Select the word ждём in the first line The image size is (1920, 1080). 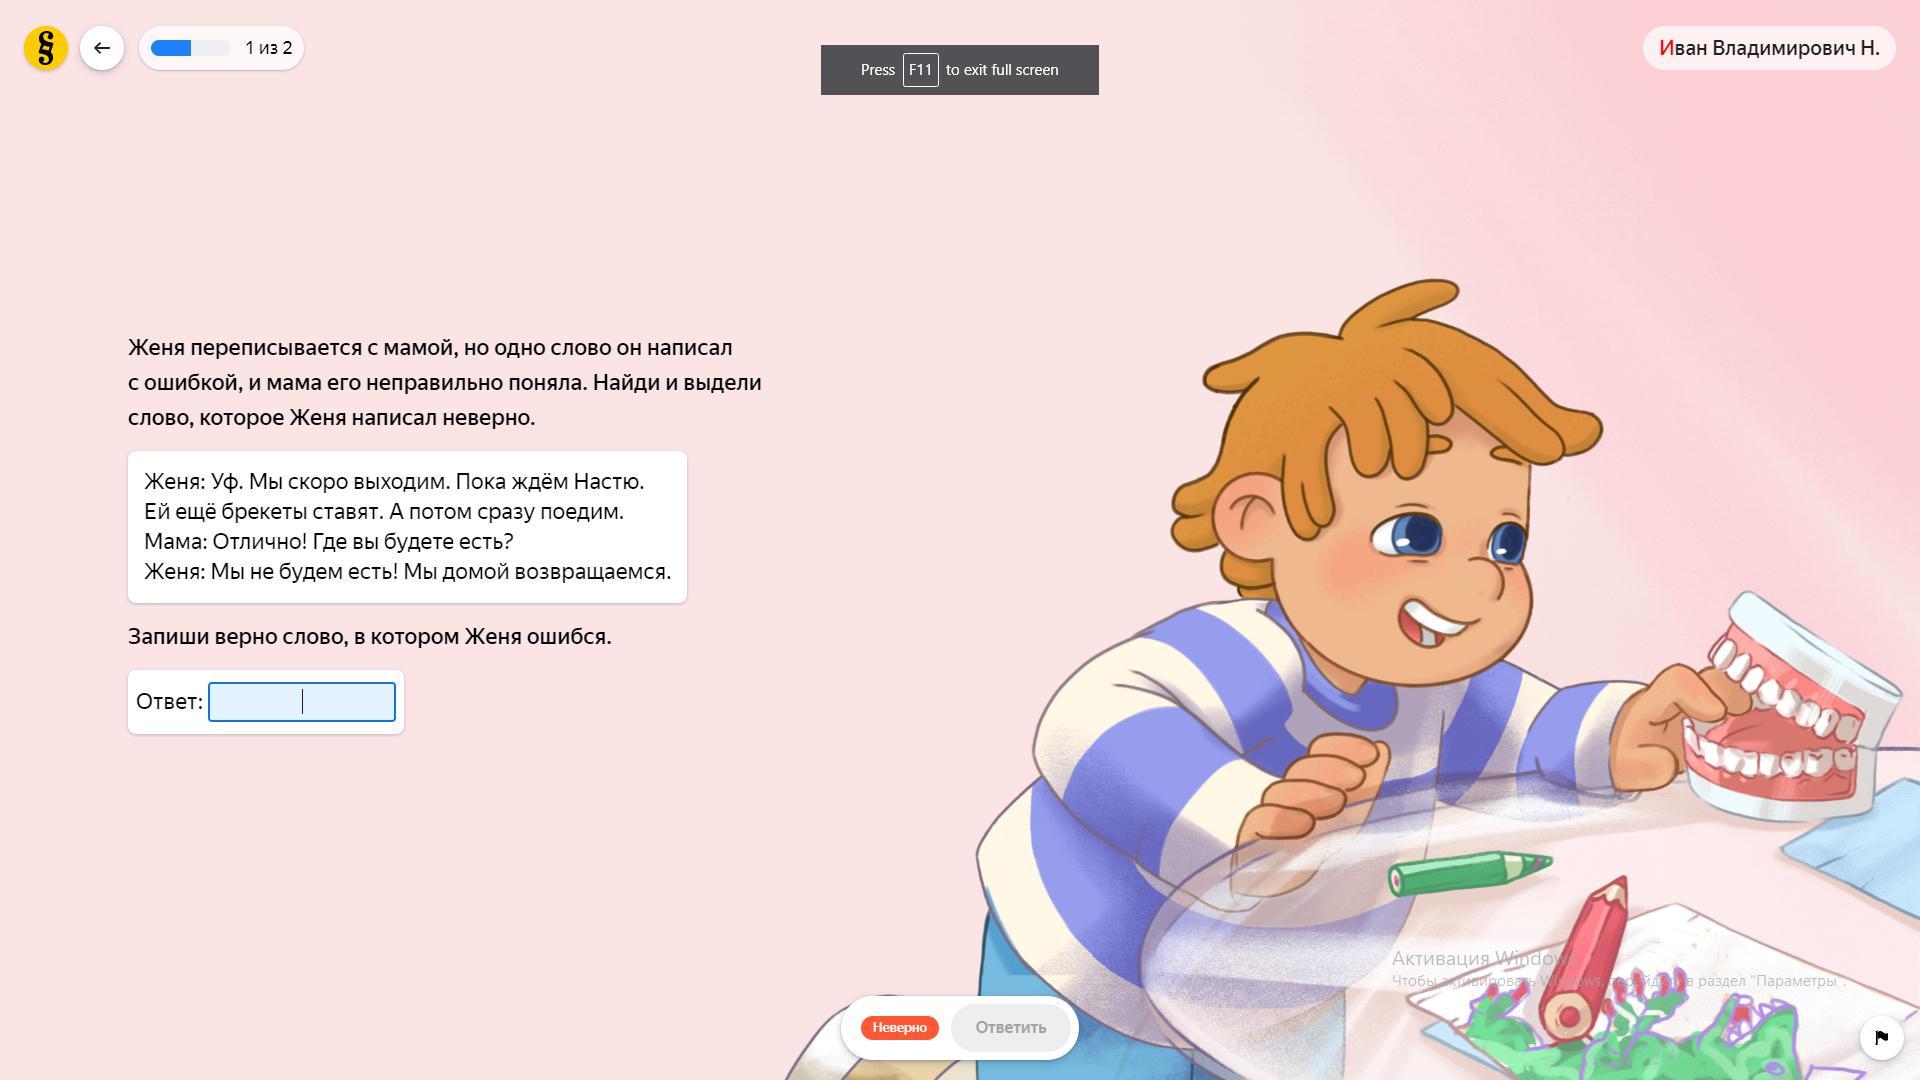(539, 482)
